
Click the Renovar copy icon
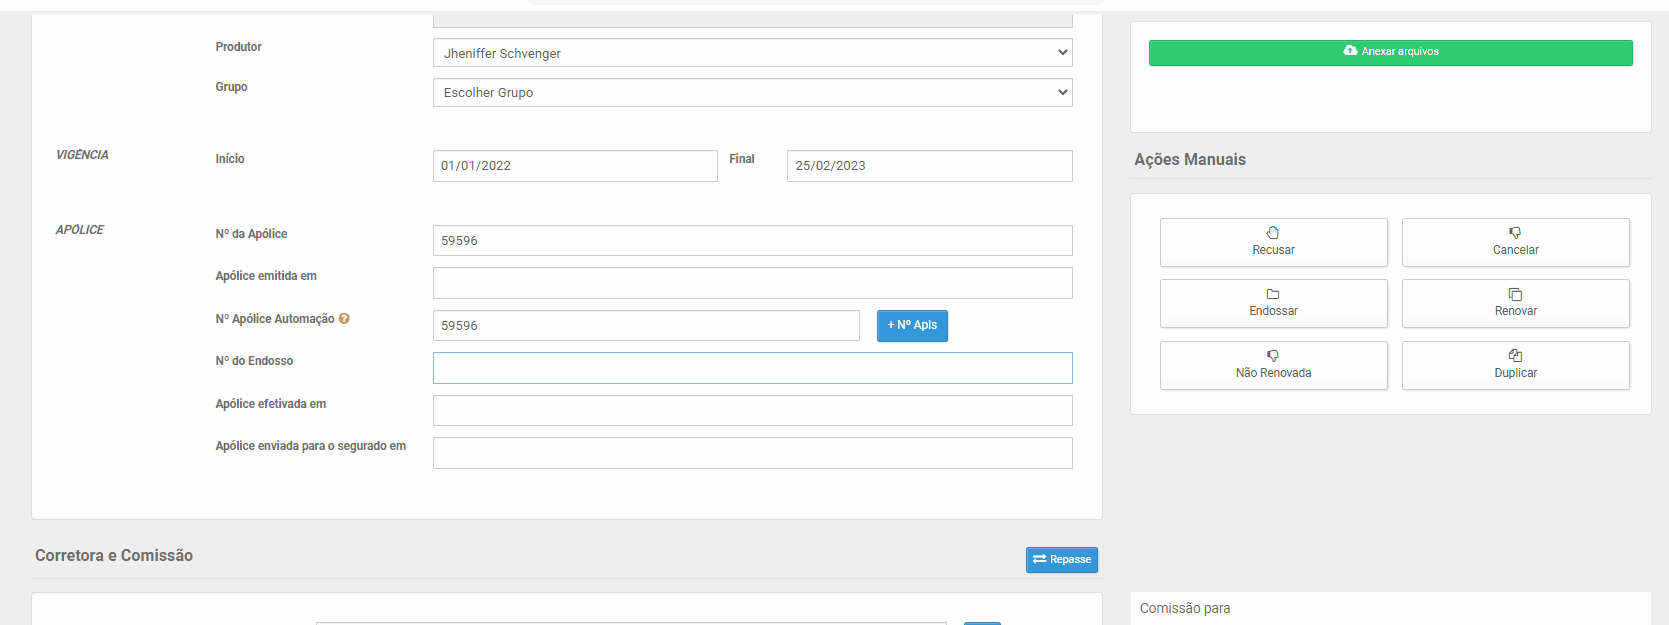[1515, 294]
